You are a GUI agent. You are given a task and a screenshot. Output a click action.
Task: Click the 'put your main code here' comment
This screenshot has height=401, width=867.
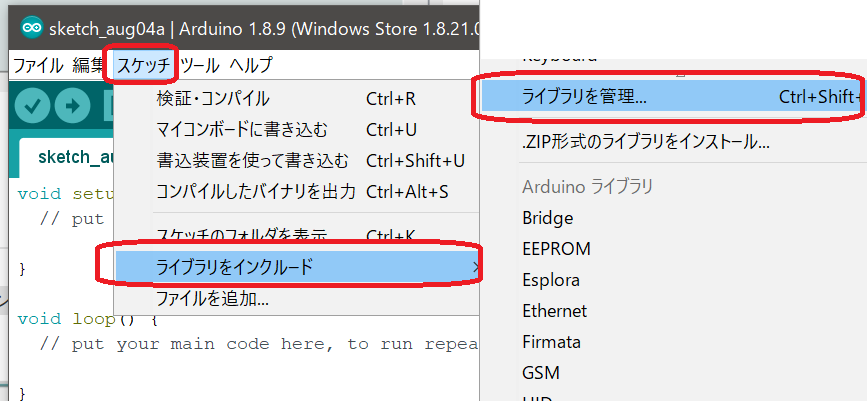click(x=258, y=345)
